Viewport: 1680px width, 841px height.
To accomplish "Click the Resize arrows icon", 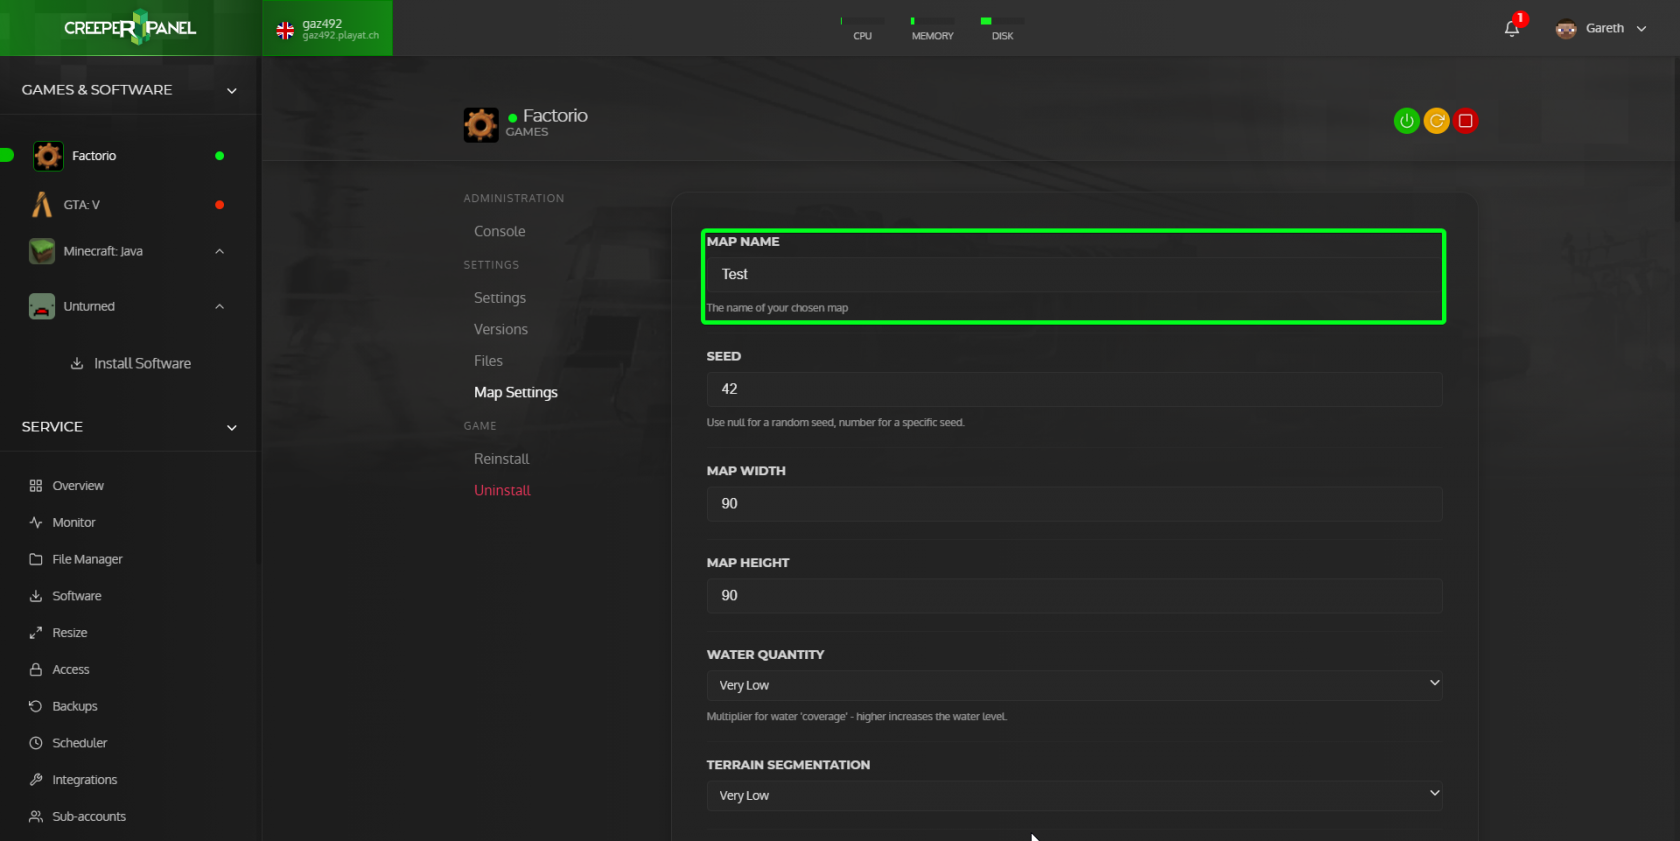I will click(x=36, y=633).
